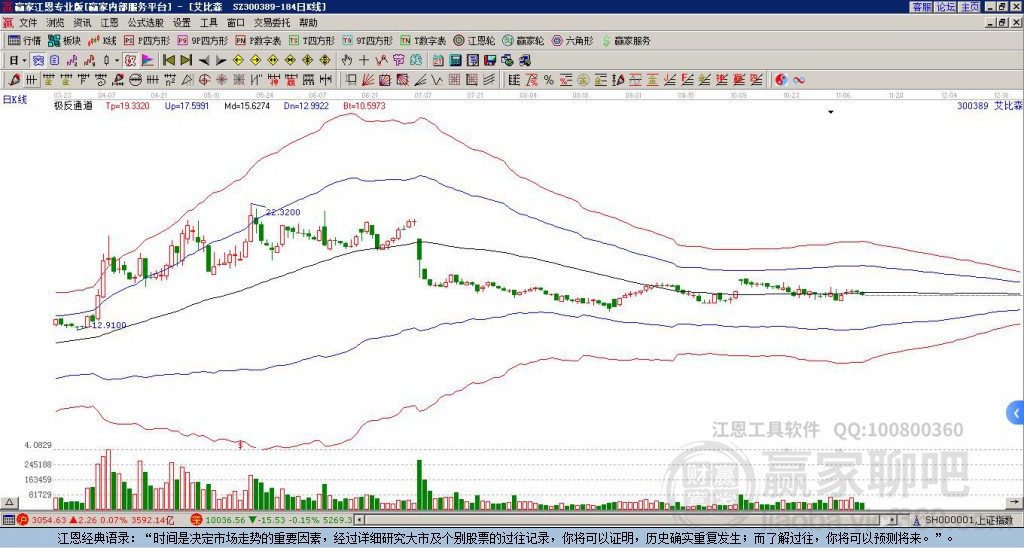Viewport: 1024px width, 548px height.
Task: Open the 设置 menu
Action: tap(182, 23)
